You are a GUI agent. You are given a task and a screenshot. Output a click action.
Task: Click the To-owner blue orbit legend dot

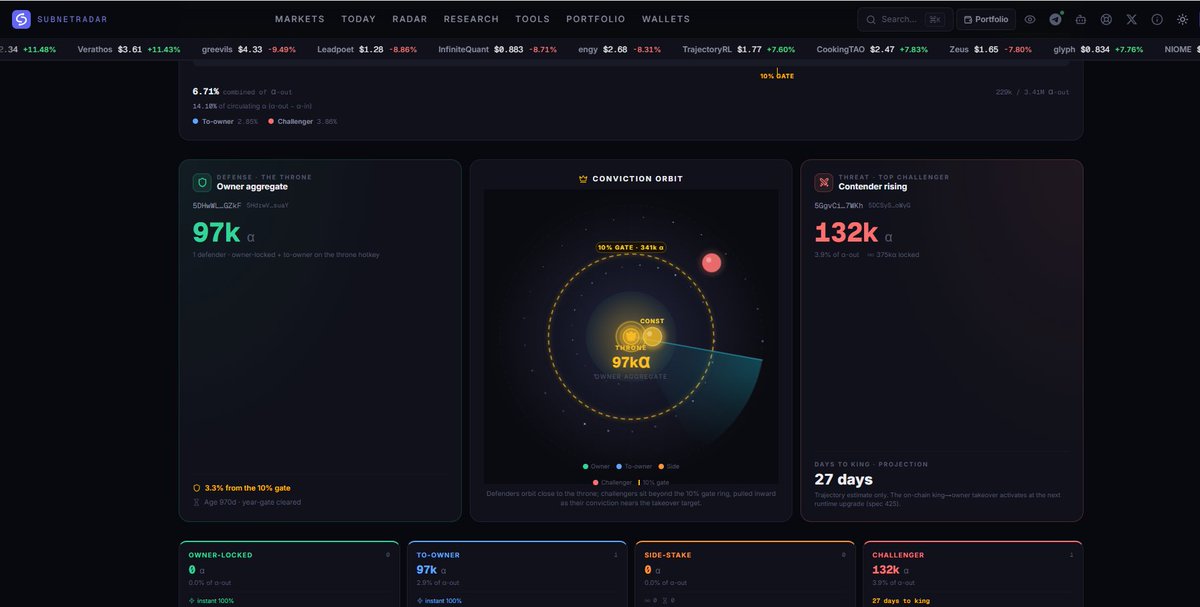click(620, 466)
